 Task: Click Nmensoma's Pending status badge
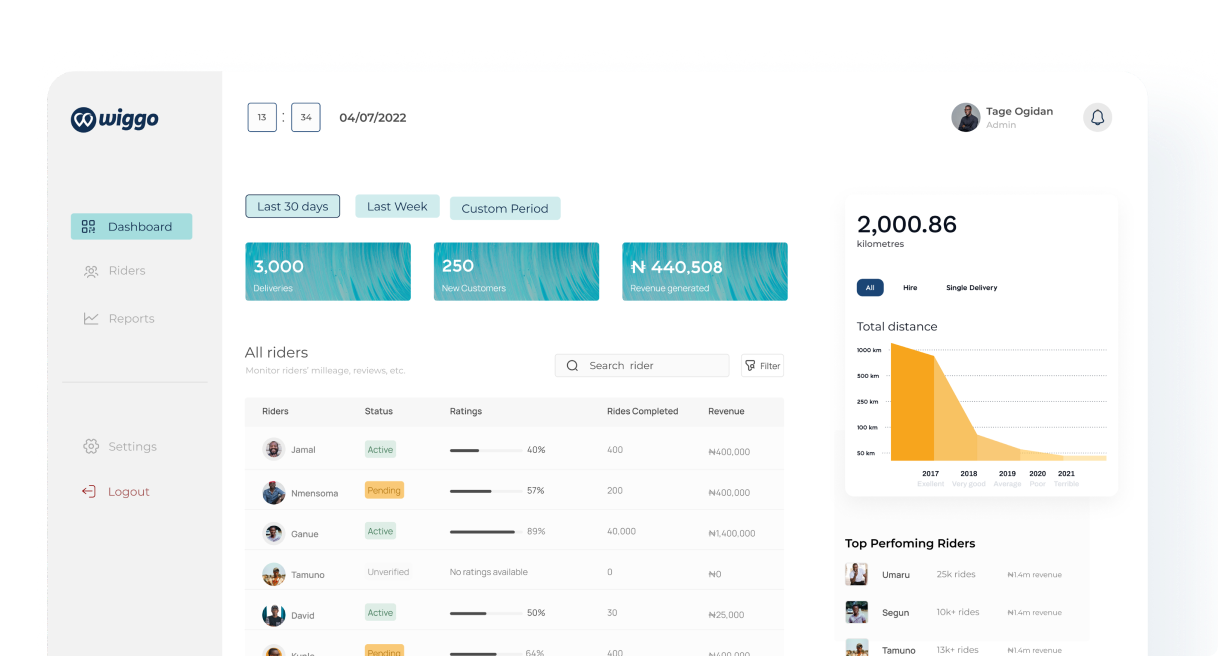384,491
